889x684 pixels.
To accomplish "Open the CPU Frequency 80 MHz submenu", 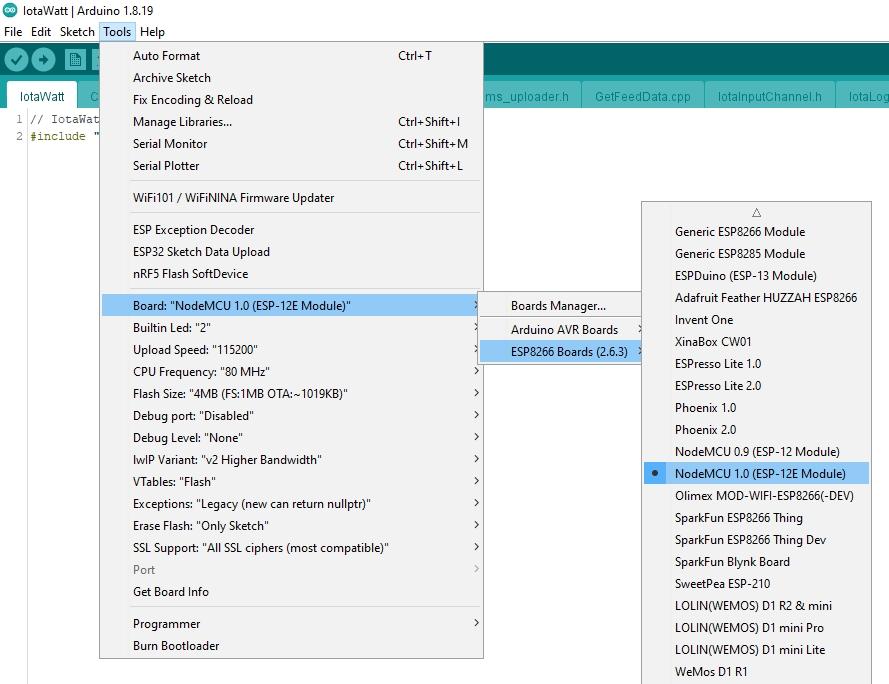I will coord(291,372).
